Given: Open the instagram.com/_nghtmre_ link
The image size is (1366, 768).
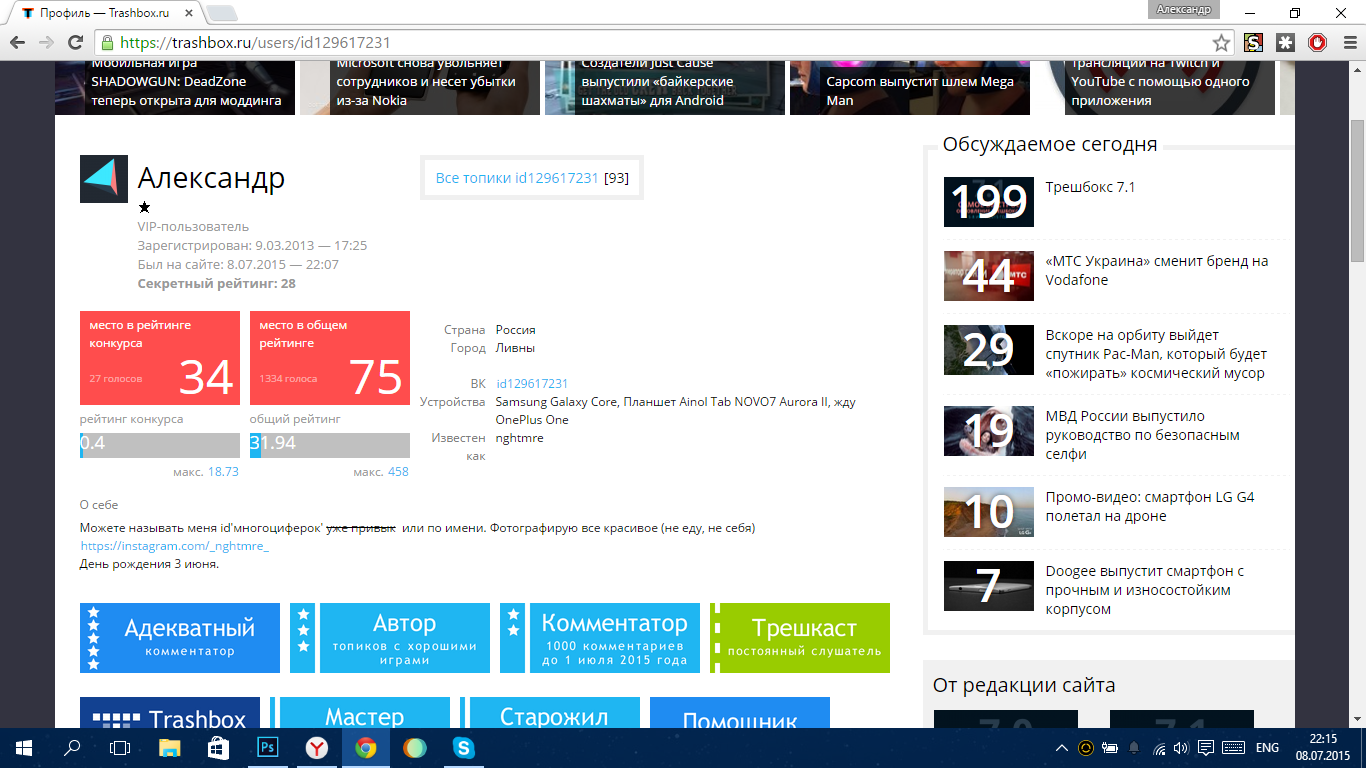Looking at the screenshot, I should point(174,546).
